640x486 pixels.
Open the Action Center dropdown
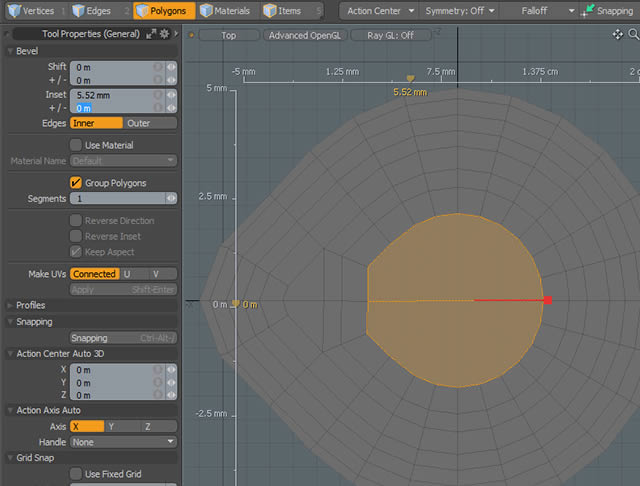379,11
